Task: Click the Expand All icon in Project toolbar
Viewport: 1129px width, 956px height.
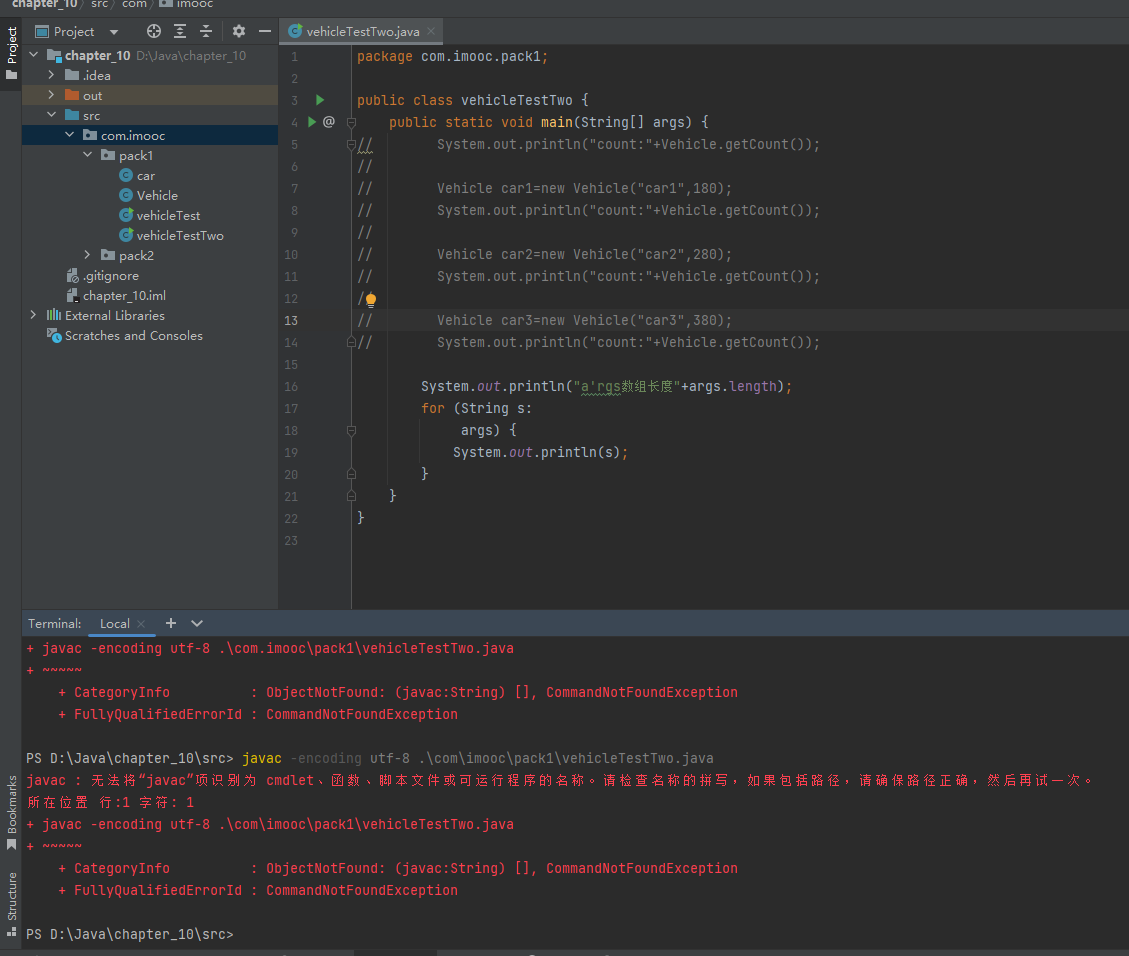Action: tap(180, 31)
